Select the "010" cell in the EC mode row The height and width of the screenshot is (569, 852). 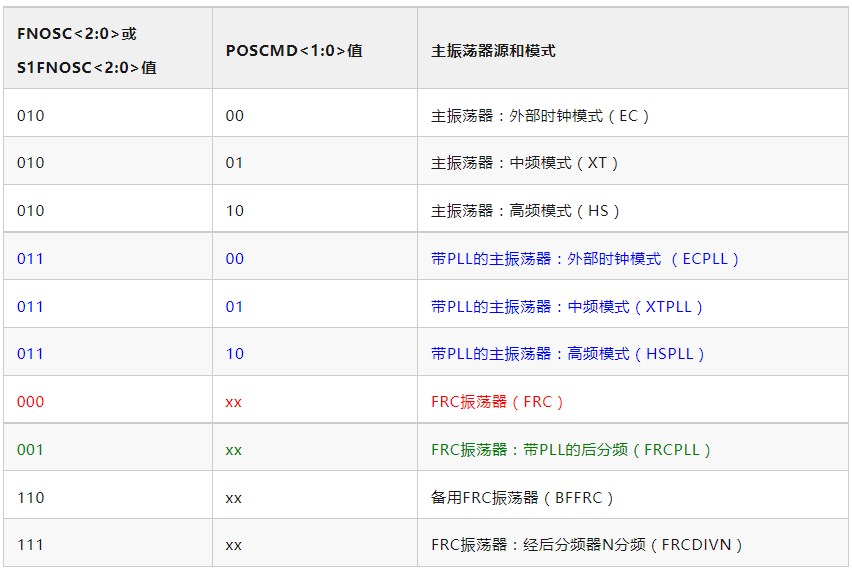click(108, 112)
